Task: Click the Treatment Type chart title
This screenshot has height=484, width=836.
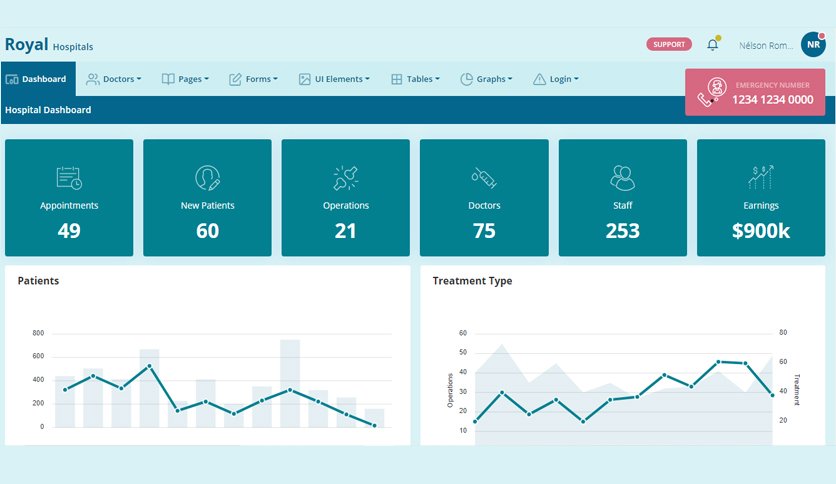Action: point(472,281)
